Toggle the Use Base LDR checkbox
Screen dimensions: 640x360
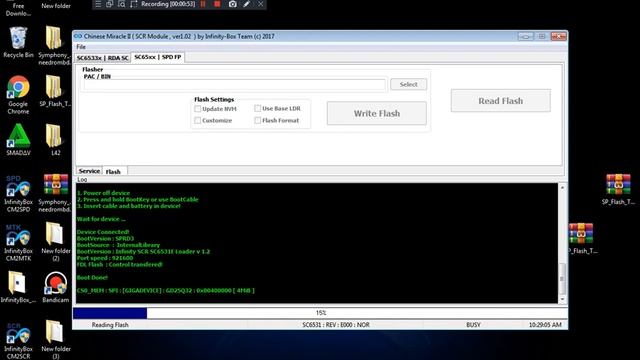pyautogui.click(x=258, y=108)
